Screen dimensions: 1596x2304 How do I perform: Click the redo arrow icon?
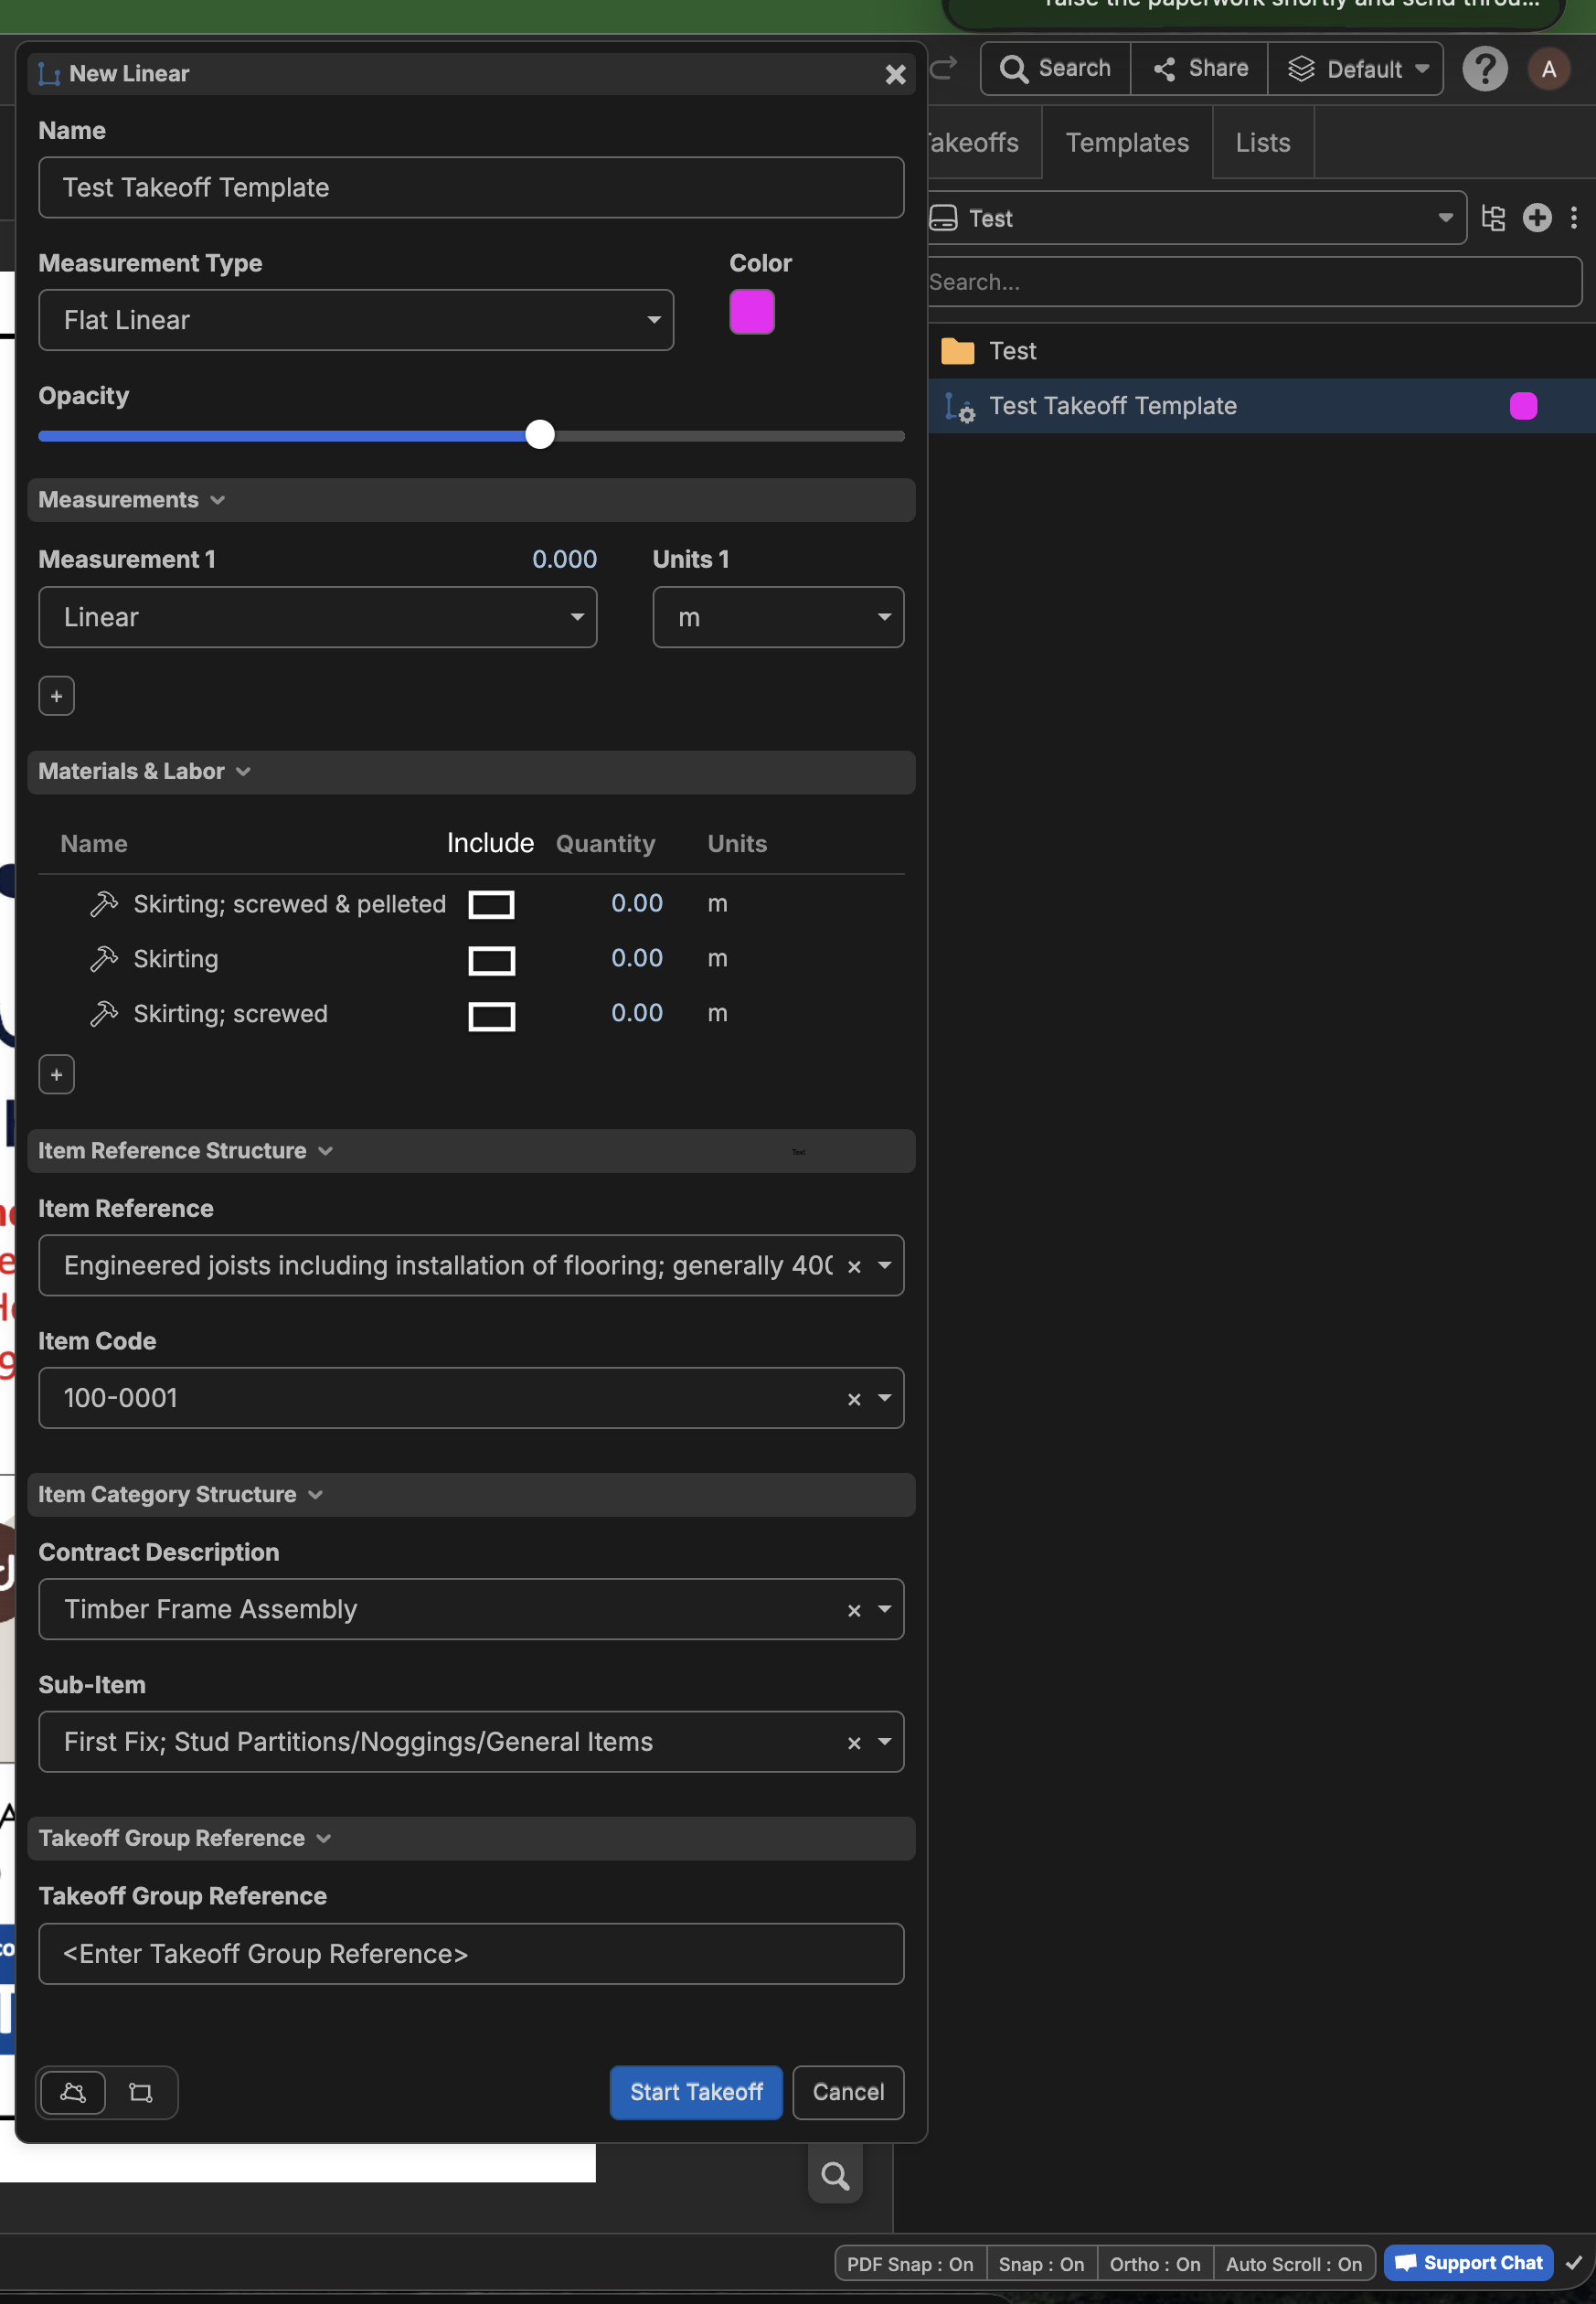pyautogui.click(x=943, y=68)
